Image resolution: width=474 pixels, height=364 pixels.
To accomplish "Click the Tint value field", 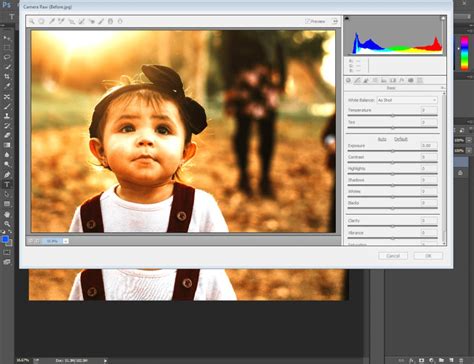I will pos(429,122).
